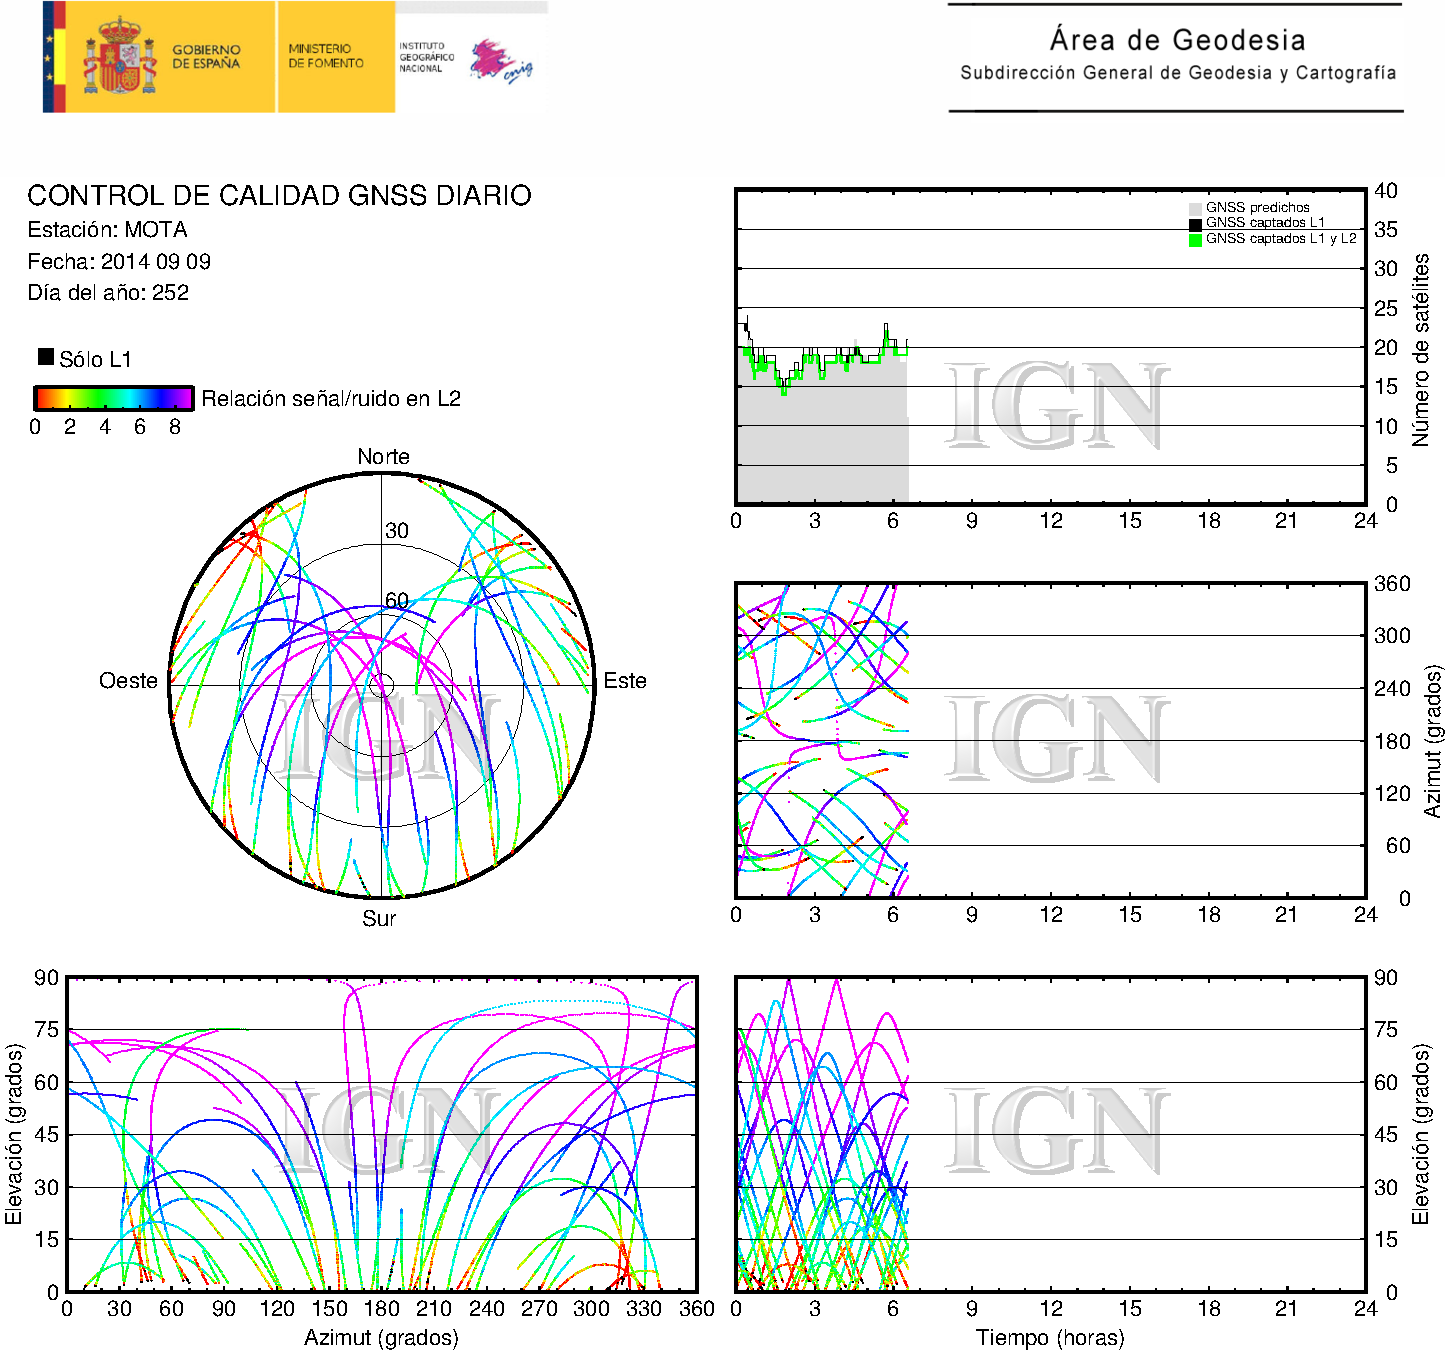Click the Azimut (grados) label under elevation chart
This screenshot has height=1350, width=1445.
click(x=381, y=1337)
